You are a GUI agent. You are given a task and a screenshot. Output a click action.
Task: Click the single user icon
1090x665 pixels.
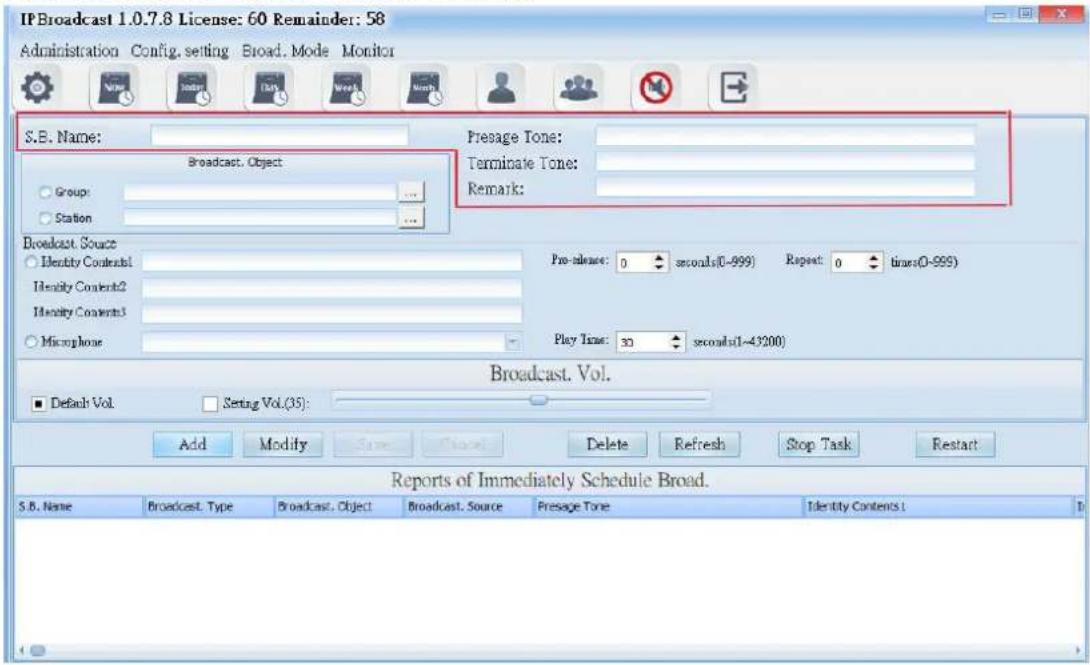tap(501, 88)
